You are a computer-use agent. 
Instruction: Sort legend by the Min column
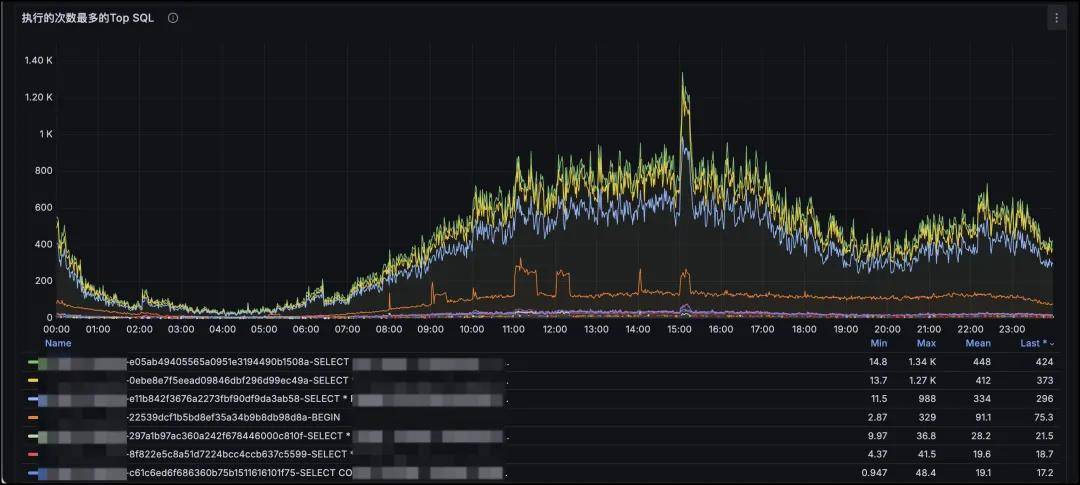[x=878, y=343]
